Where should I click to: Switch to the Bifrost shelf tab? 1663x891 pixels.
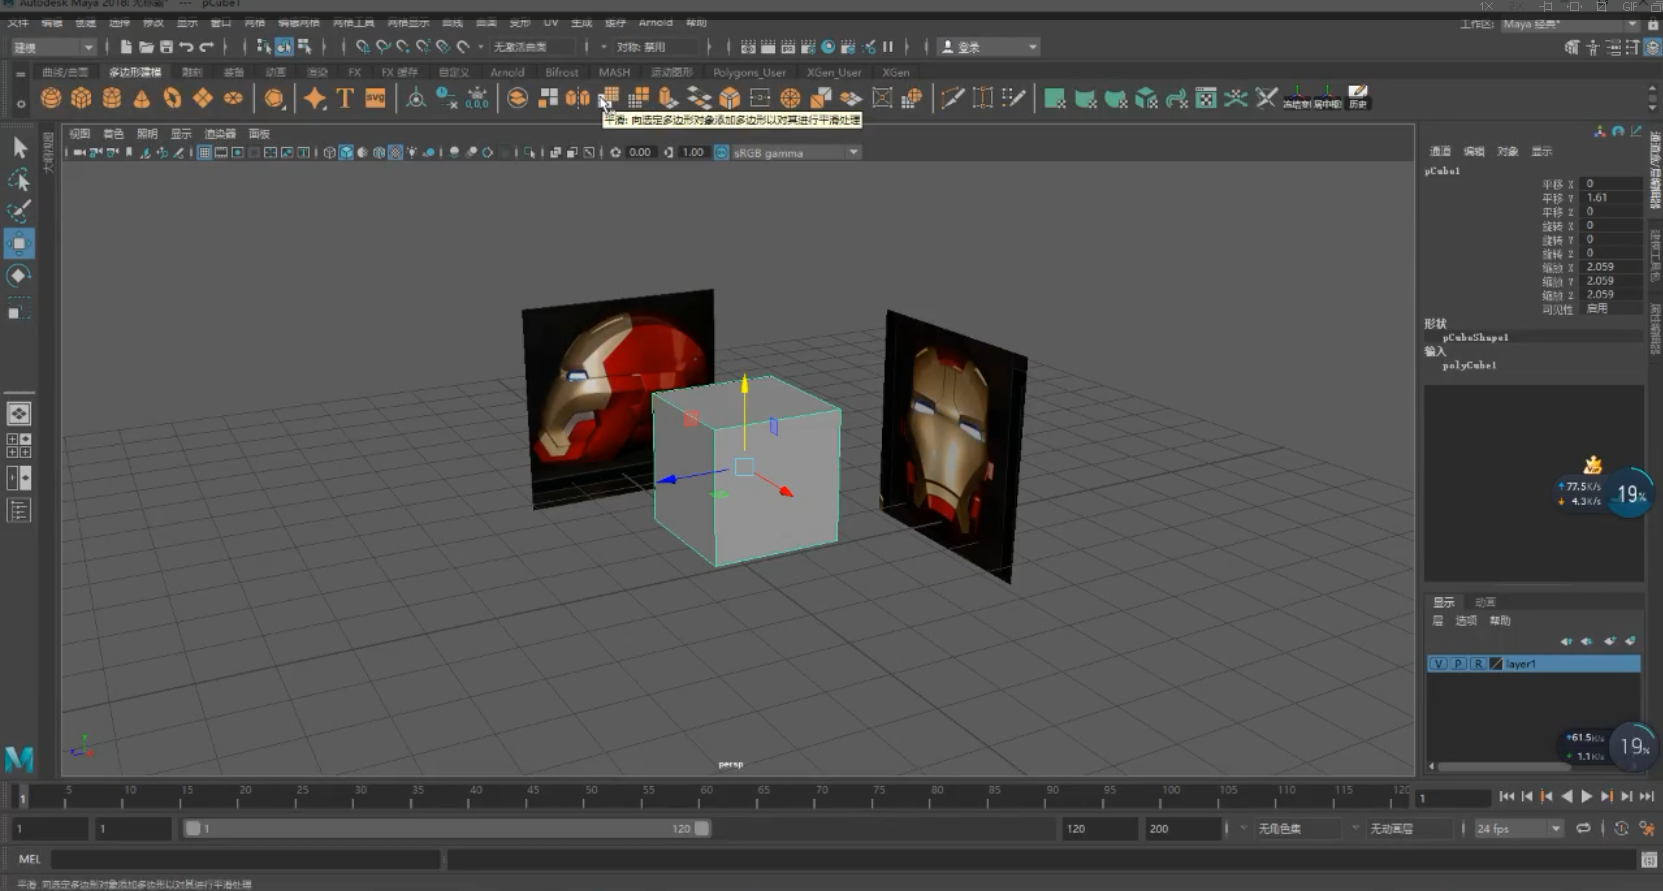point(562,73)
